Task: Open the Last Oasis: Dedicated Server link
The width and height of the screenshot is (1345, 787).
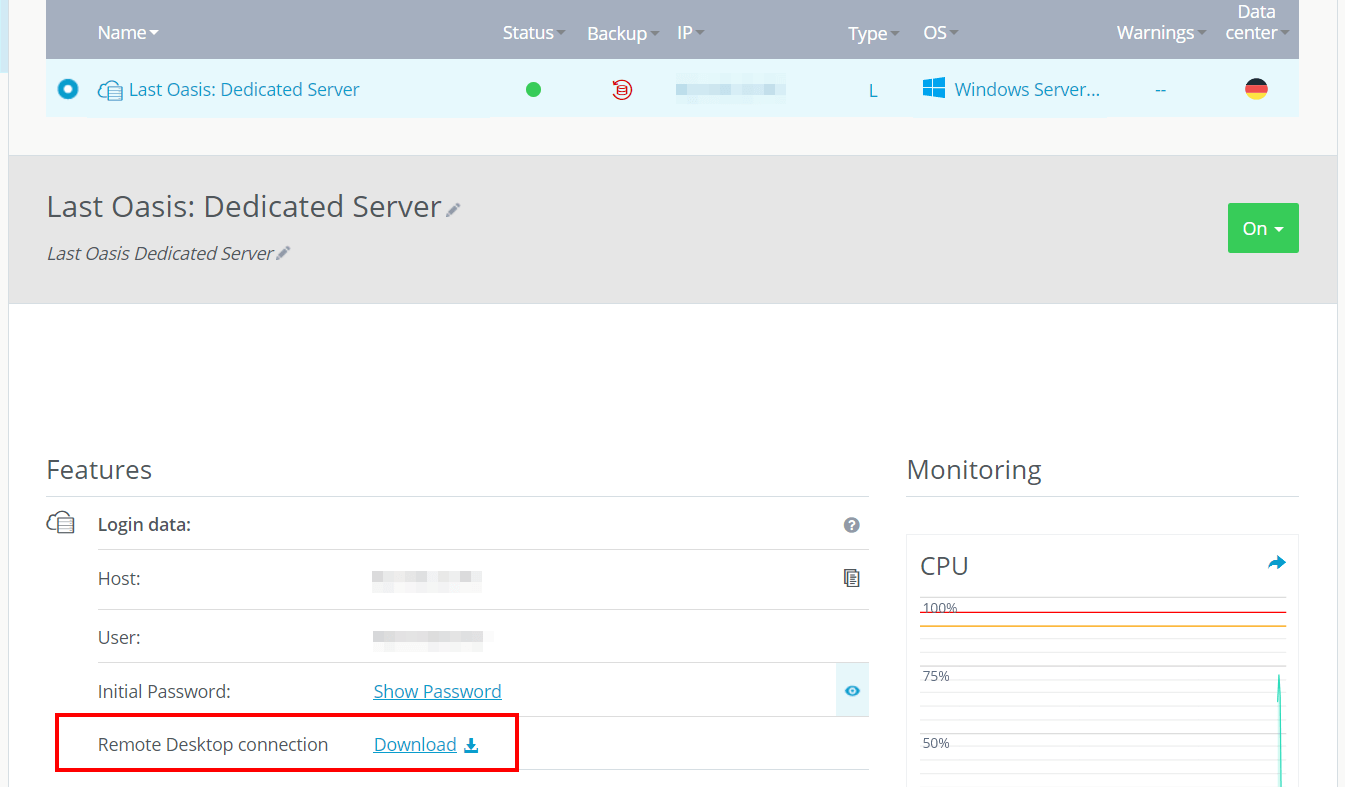Action: 244,90
